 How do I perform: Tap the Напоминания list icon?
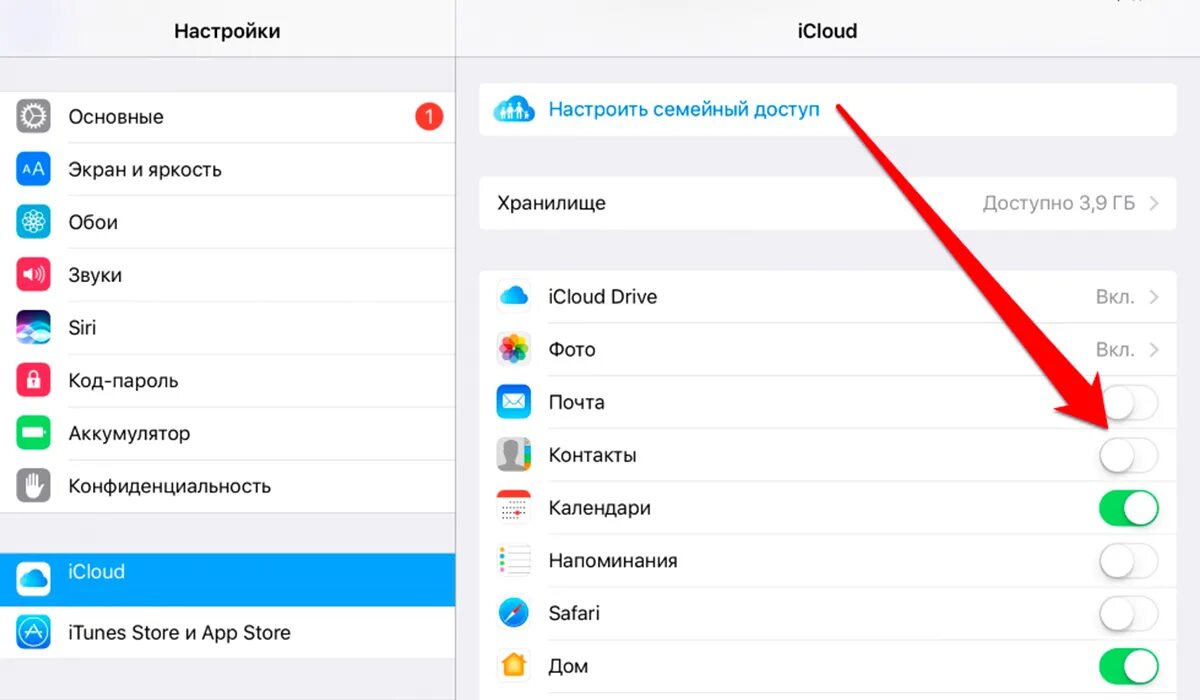click(514, 561)
